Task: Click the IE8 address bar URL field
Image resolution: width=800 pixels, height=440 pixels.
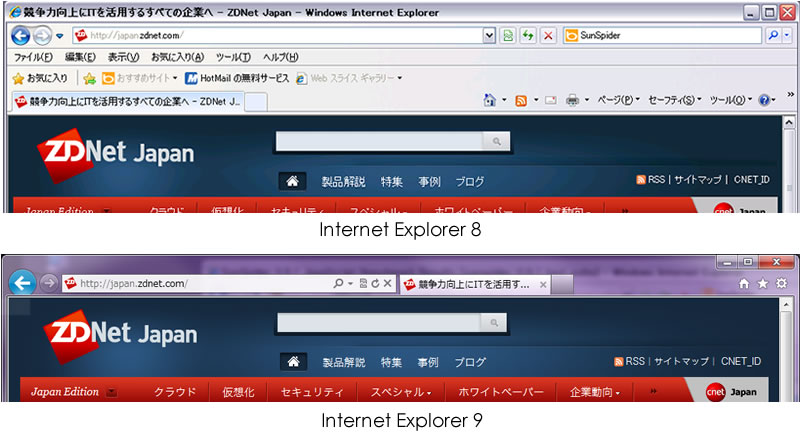Action: 278,35
